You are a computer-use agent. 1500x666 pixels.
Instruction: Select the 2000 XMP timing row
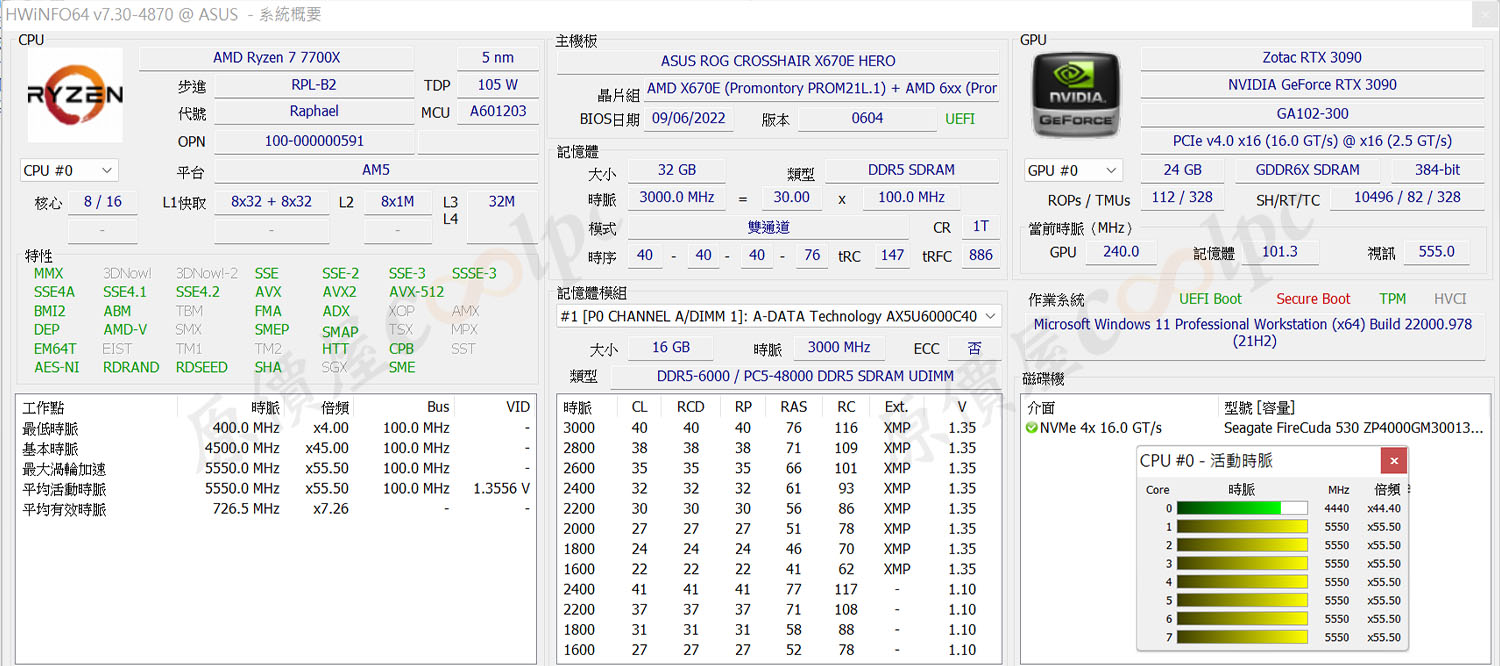pyautogui.click(x=779, y=529)
